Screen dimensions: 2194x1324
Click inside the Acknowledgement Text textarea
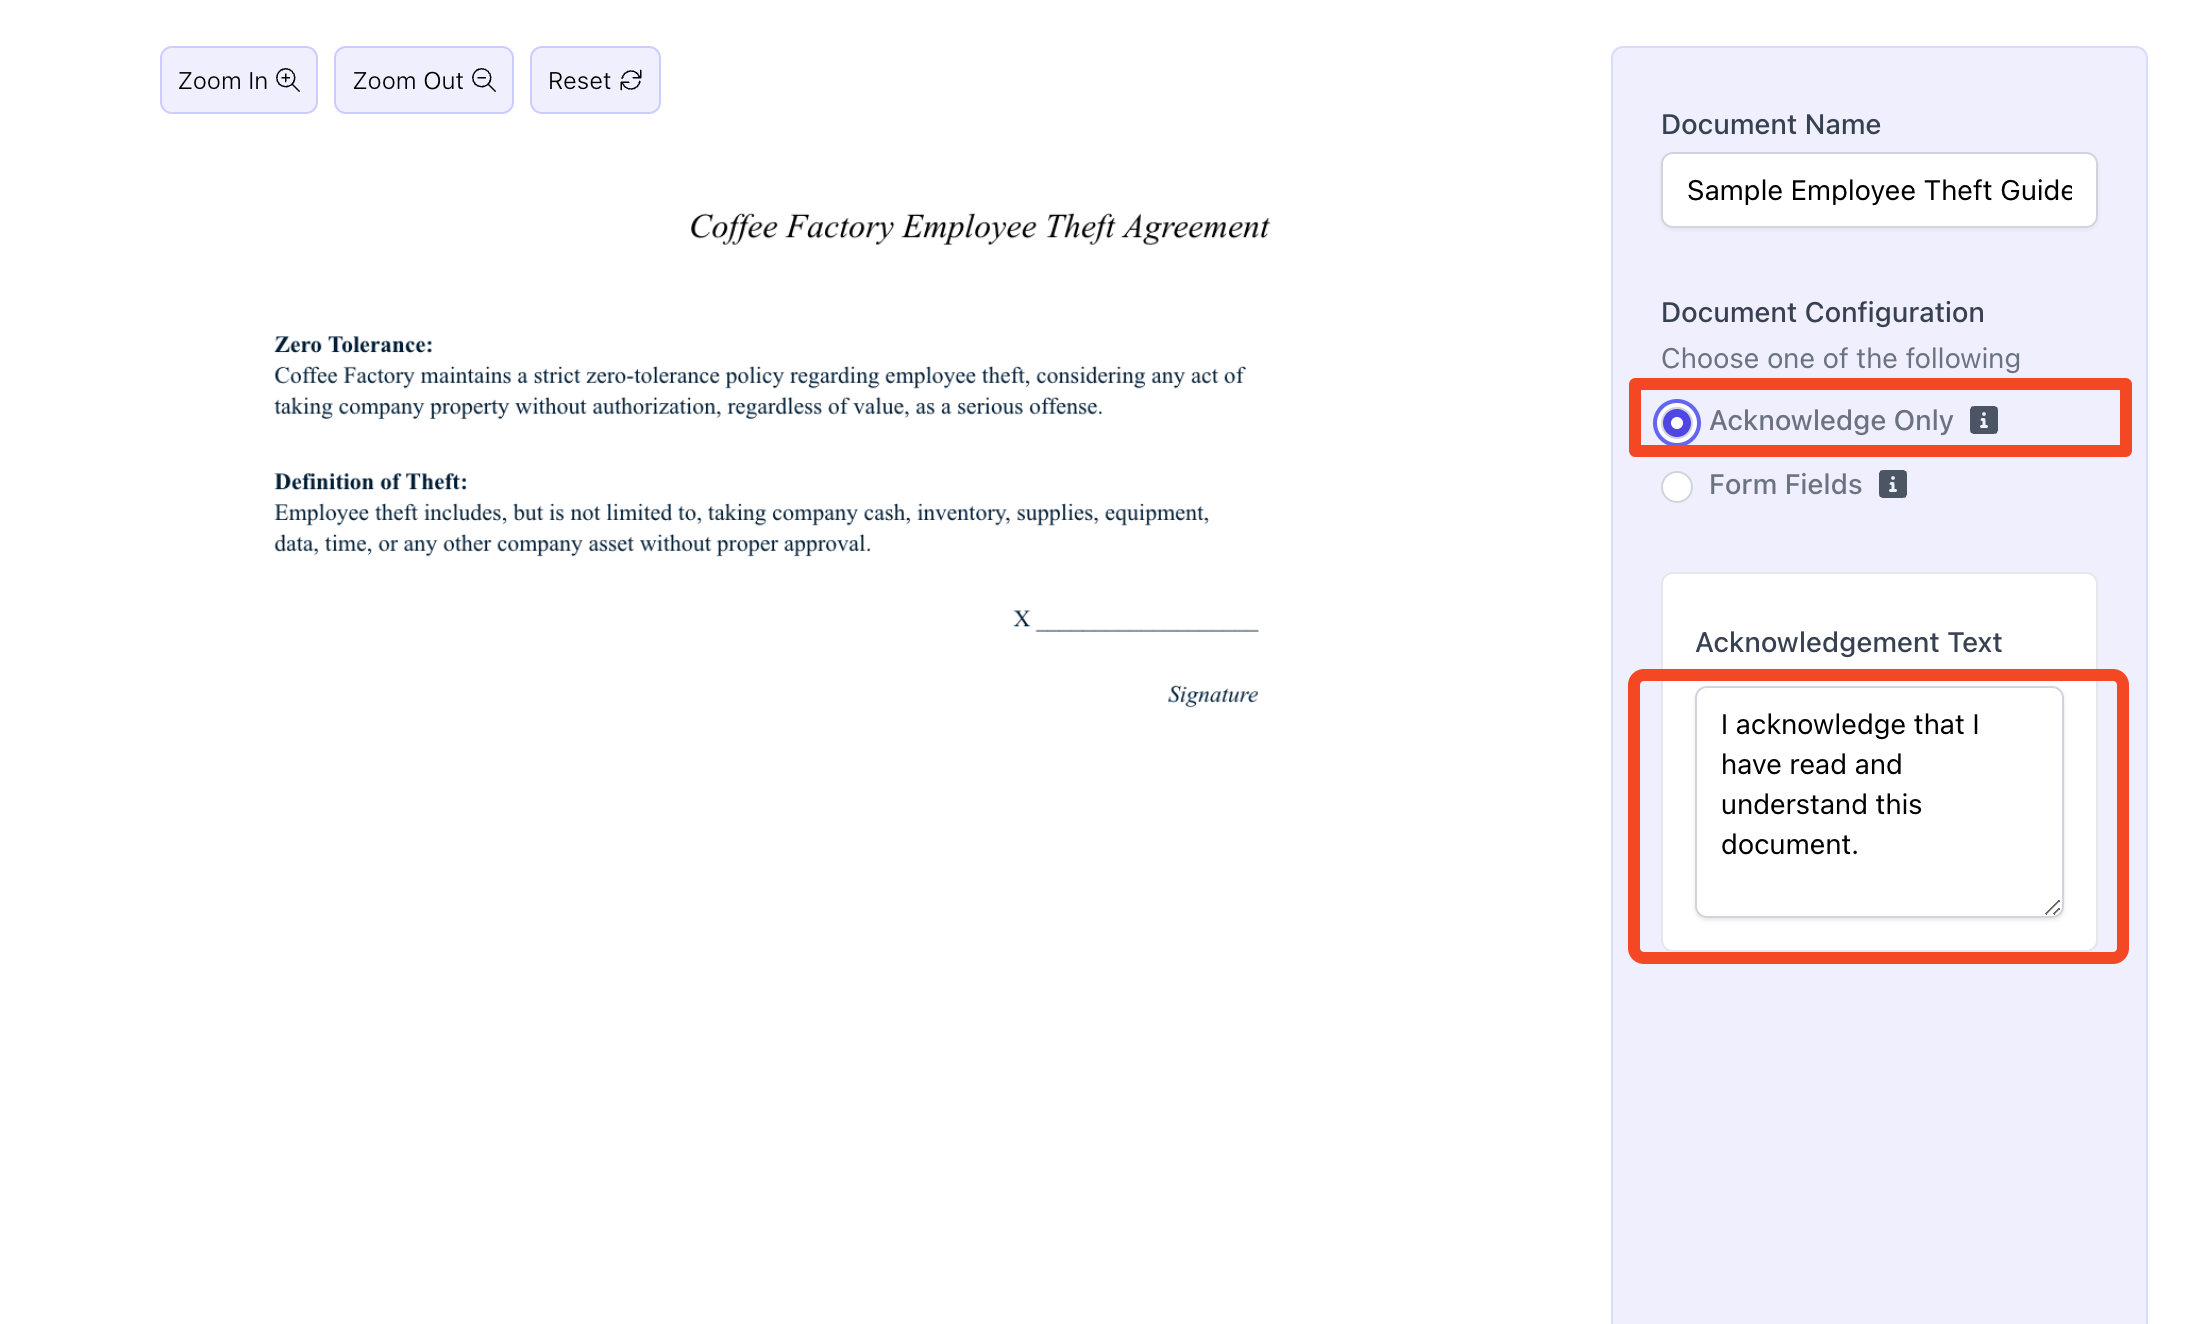(1877, 800)
